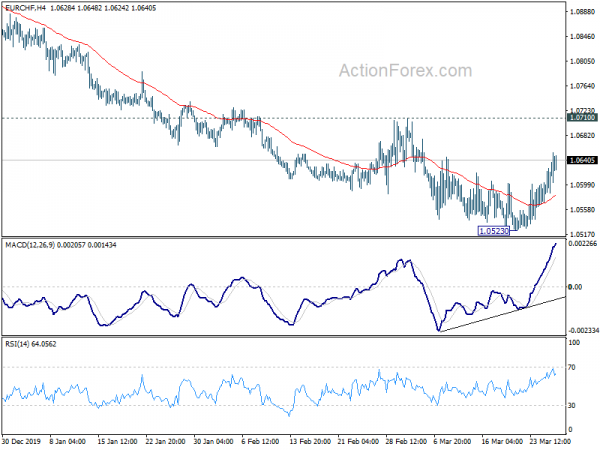This screenshot has width=600, height=450.
Task: Click the dotted 1.07100 horizontal line
Action: [x=283, y=118]
